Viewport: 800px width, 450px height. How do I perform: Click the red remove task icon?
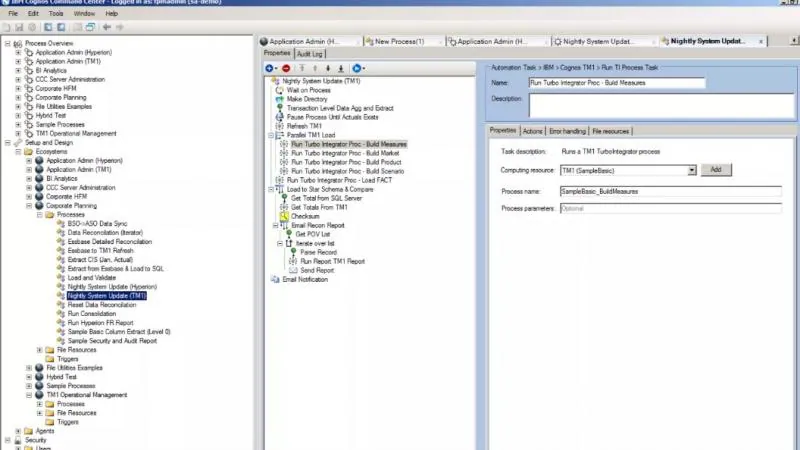[x=286, y=68]
